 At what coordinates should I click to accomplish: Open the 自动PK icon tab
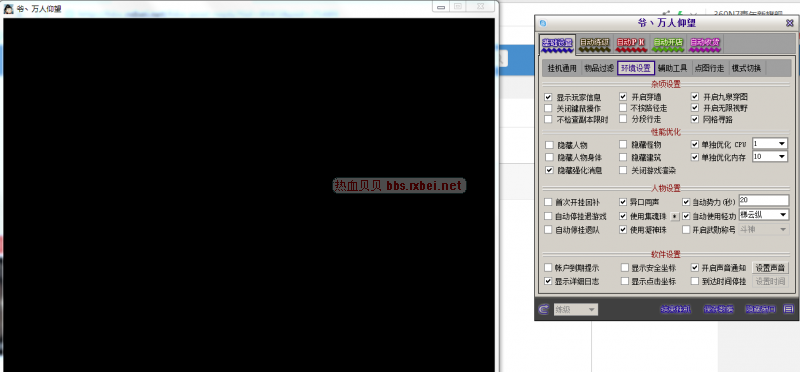tap(631, 44)
